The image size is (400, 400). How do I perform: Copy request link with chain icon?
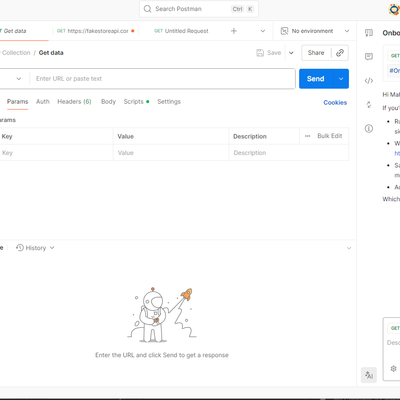pyautogui.click(x=340, y=53)
